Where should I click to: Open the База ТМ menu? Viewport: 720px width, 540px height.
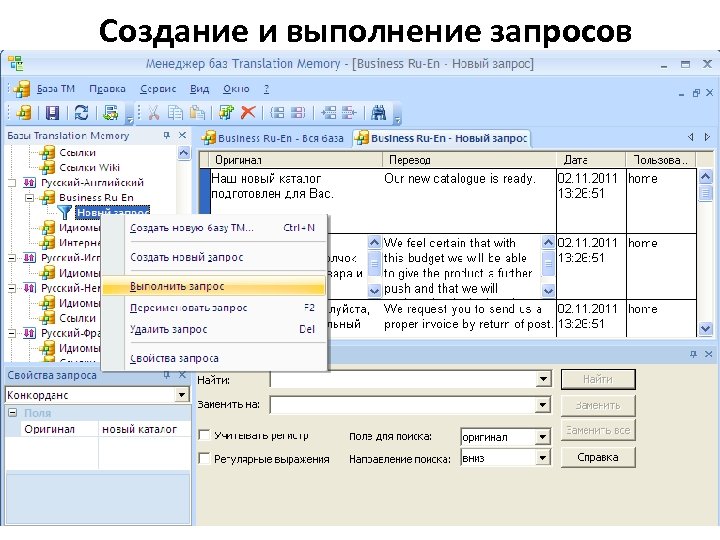pos(56,89)
